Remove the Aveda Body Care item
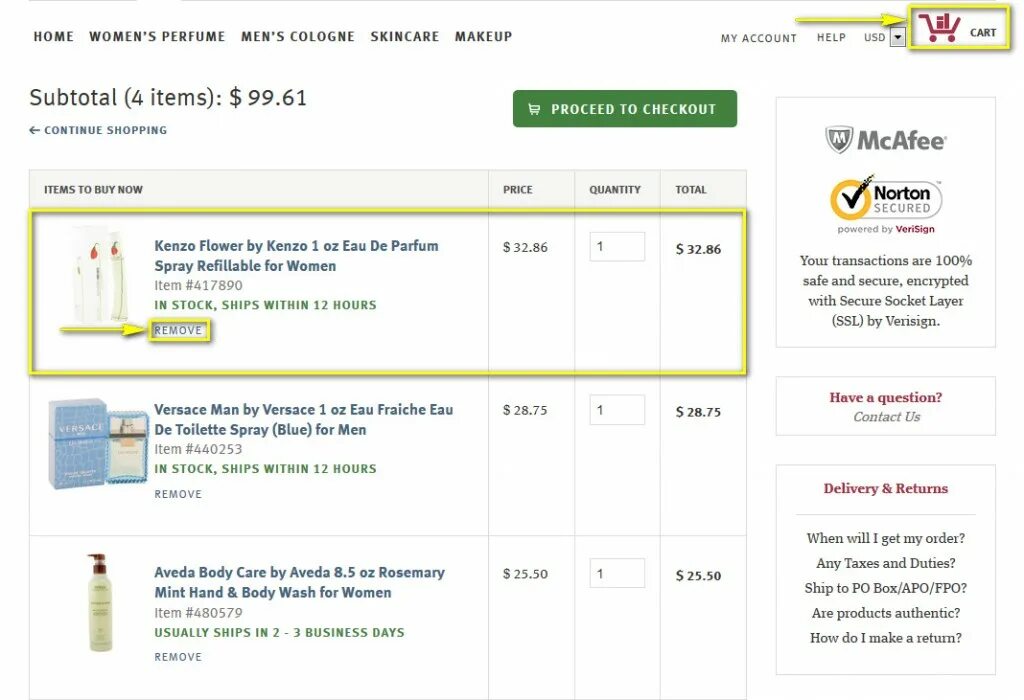 178,657
